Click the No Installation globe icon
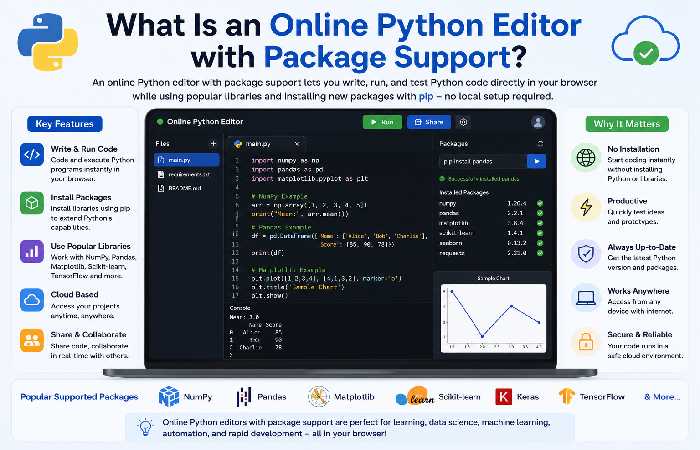Viewport: 700px width, 450px height. pyautogui.click(x=586, y=158)
